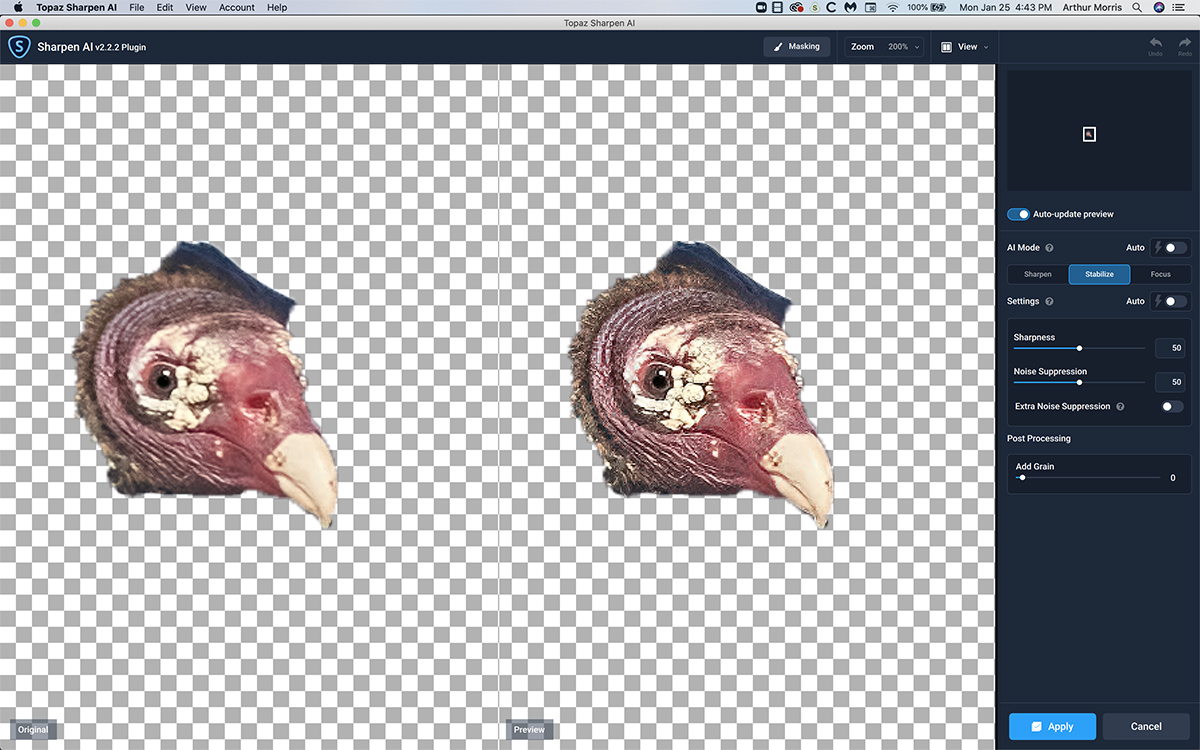Click the AI Mode help question mark
Image resolution: width=1200 pixels, height=750 pixels.
click(x=1049, y=247)
